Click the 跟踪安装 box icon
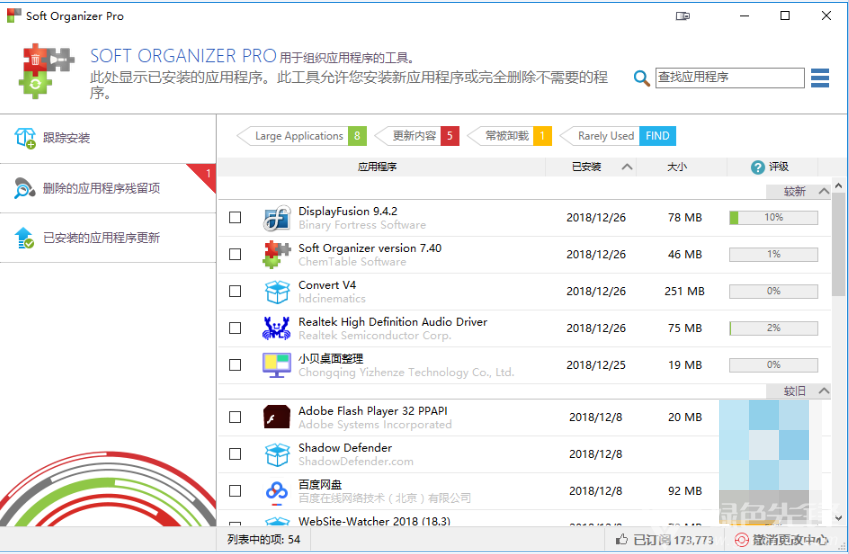Screen dimensions: 849x554 [25, 138]
